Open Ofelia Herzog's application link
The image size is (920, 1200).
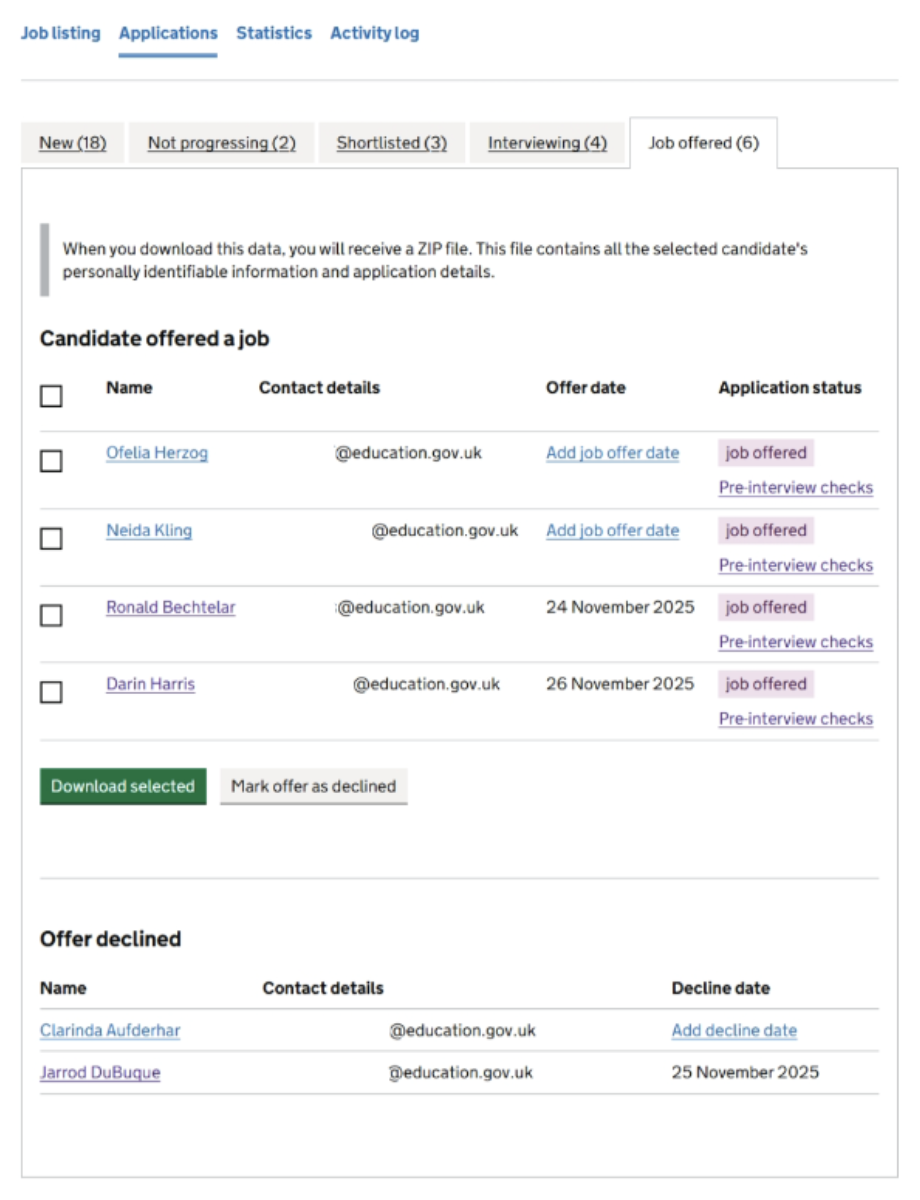pyautogui.click(x=157, y=453)
